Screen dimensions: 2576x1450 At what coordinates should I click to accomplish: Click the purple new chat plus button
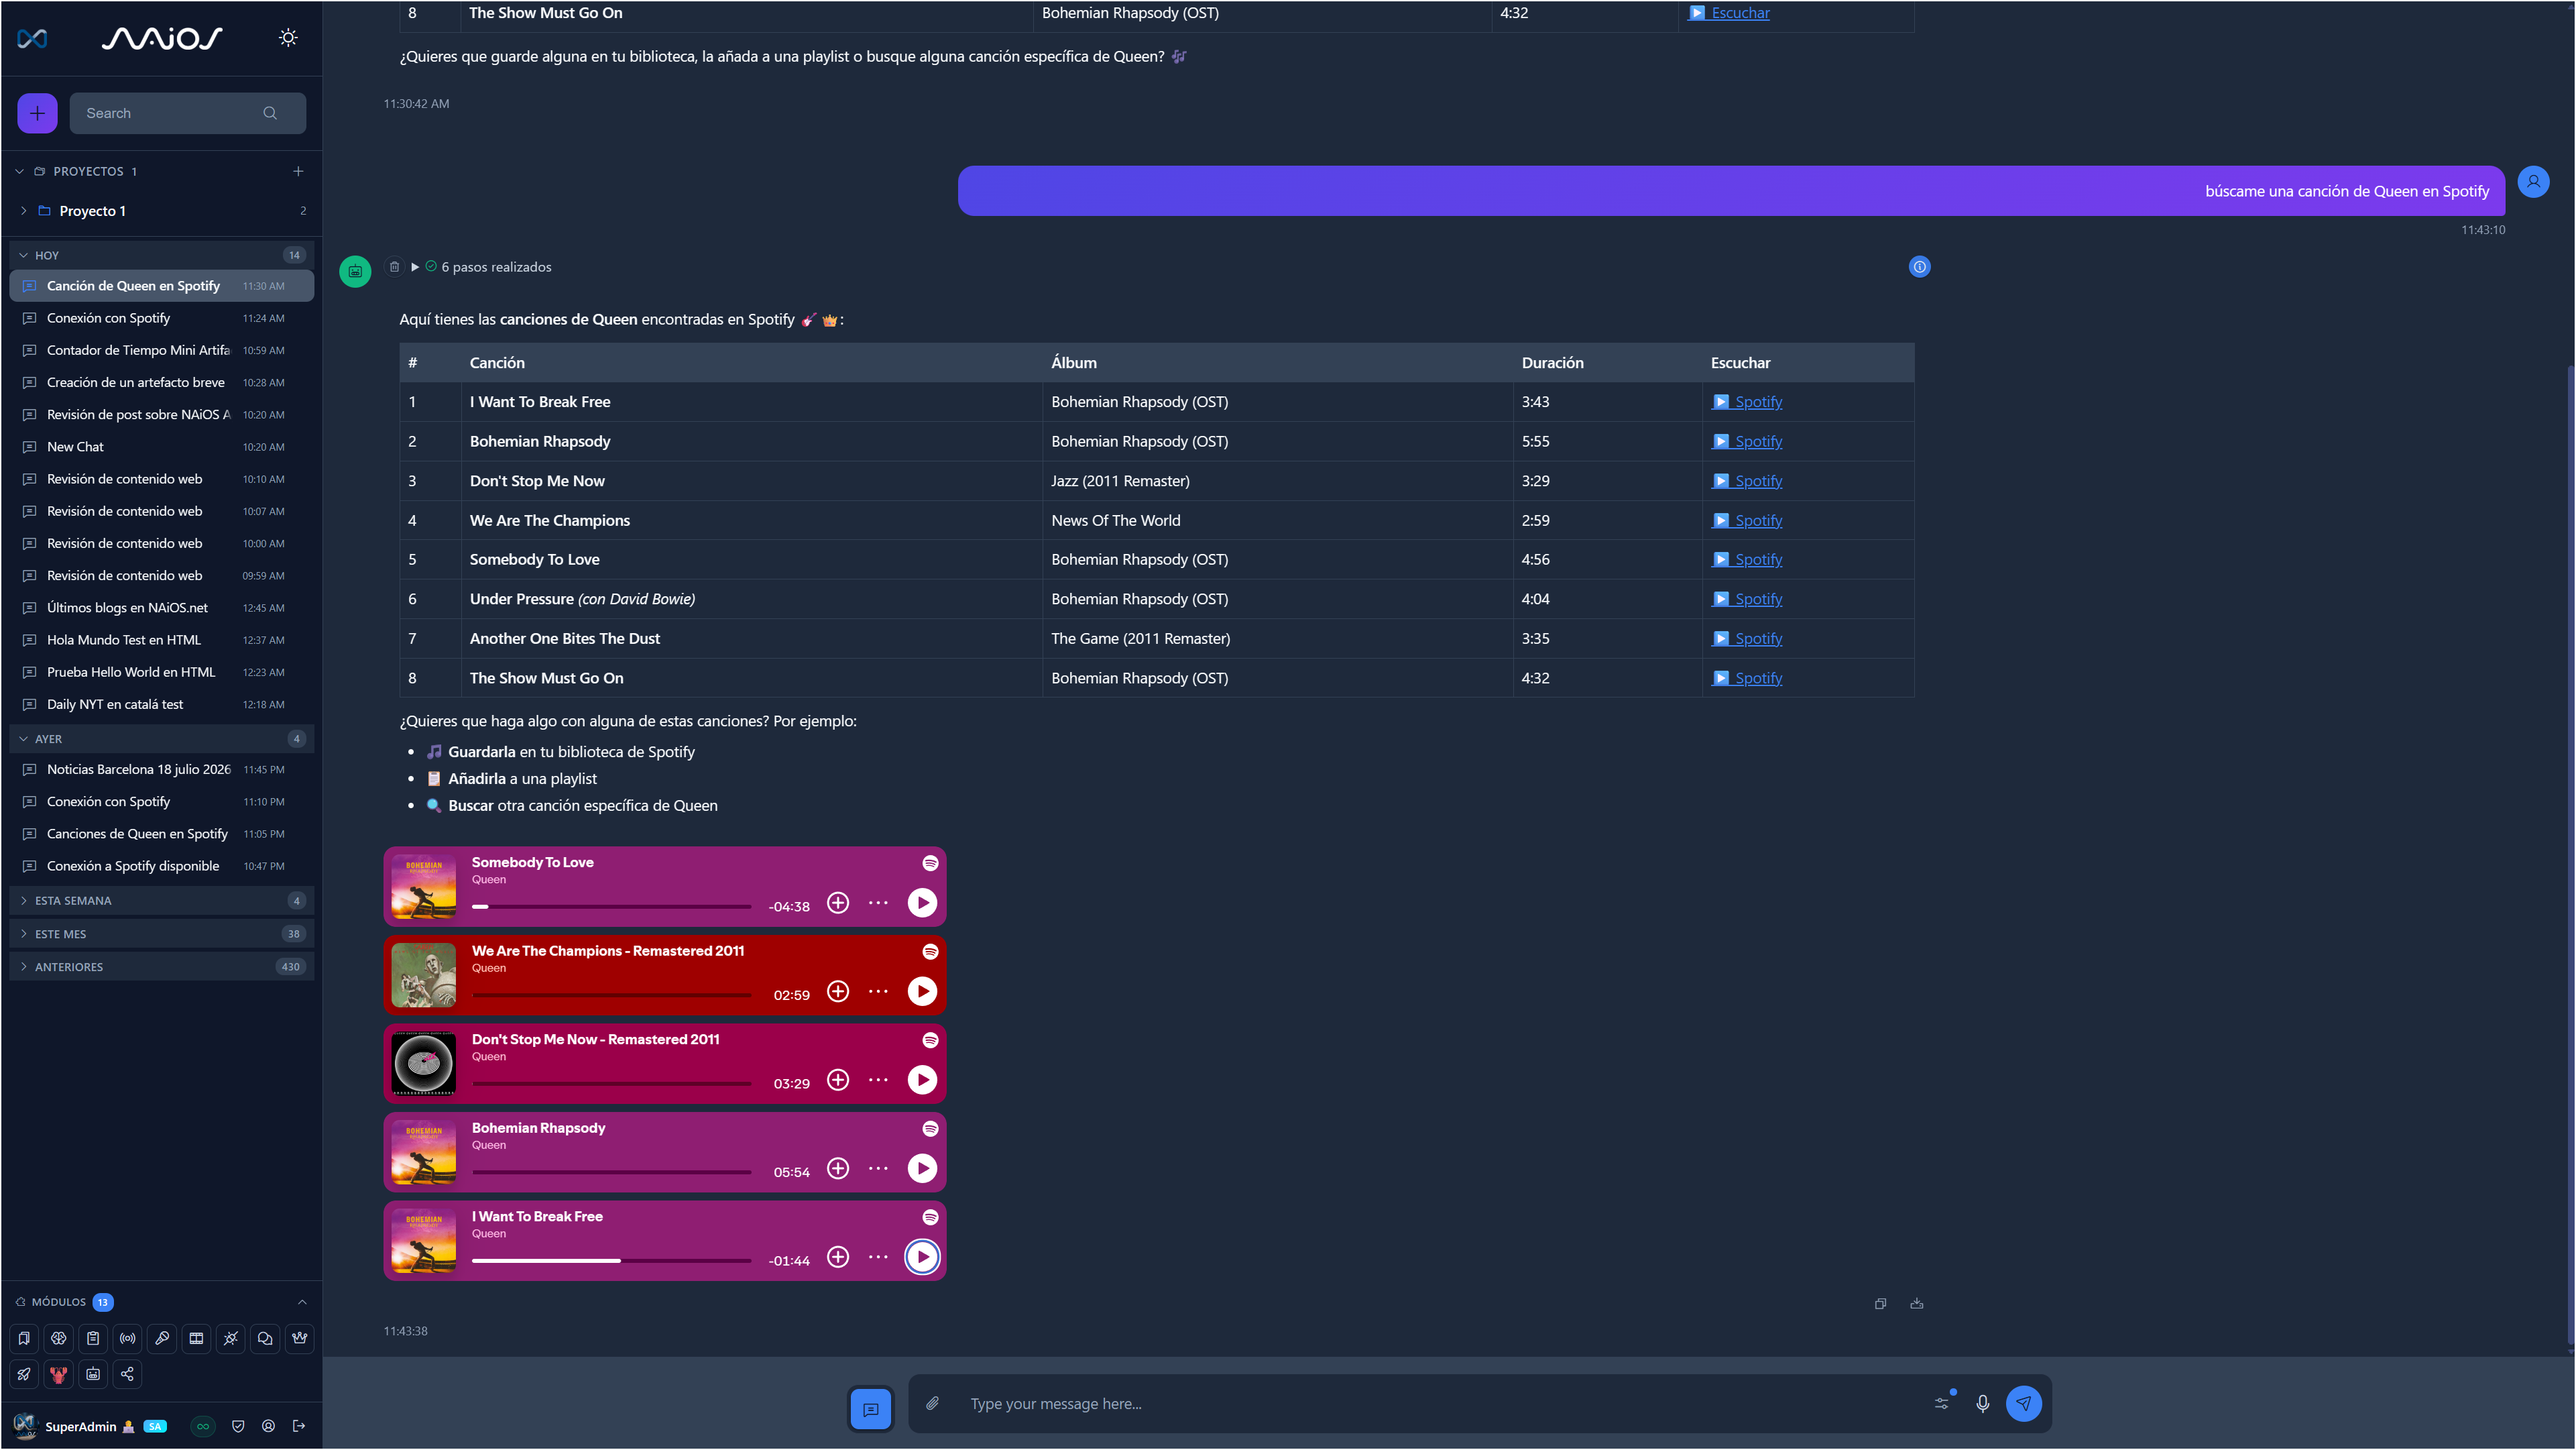point(37,113)
